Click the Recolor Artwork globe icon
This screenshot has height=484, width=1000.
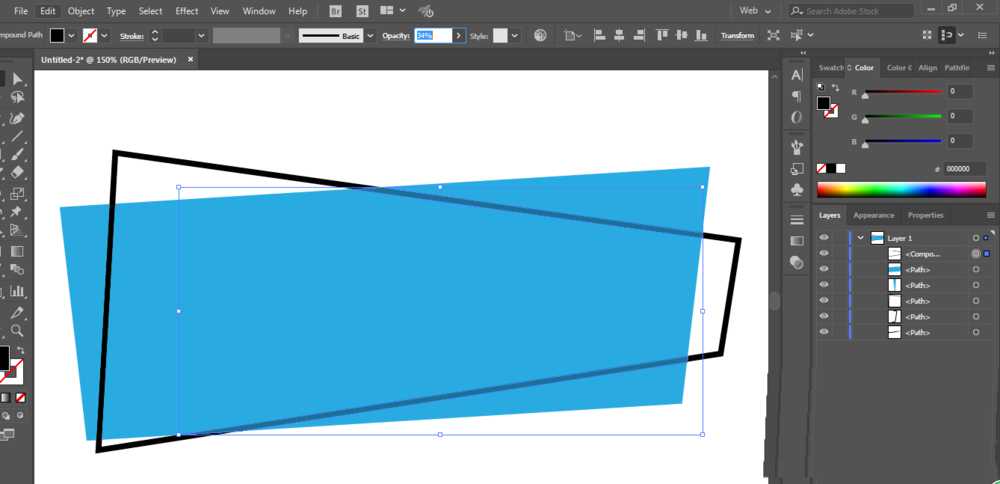[x=540, y=36]
